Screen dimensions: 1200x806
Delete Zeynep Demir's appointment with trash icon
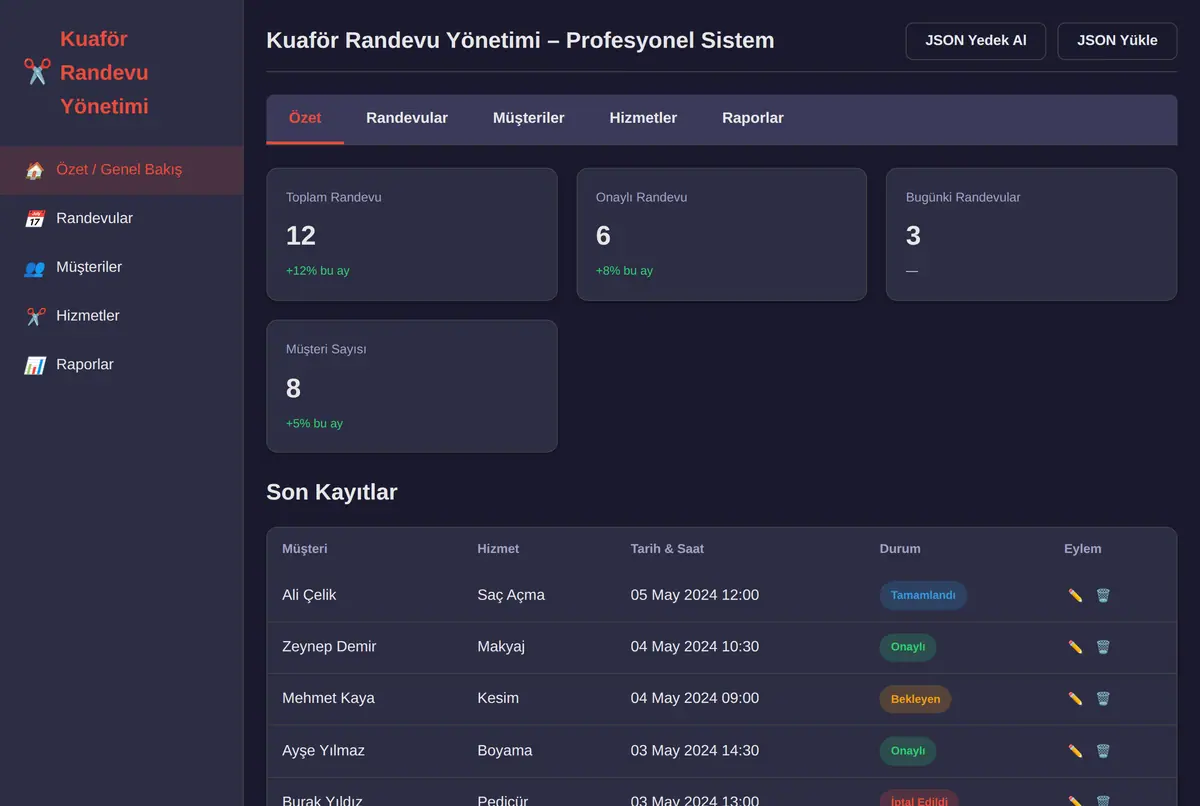[1103, 647]
